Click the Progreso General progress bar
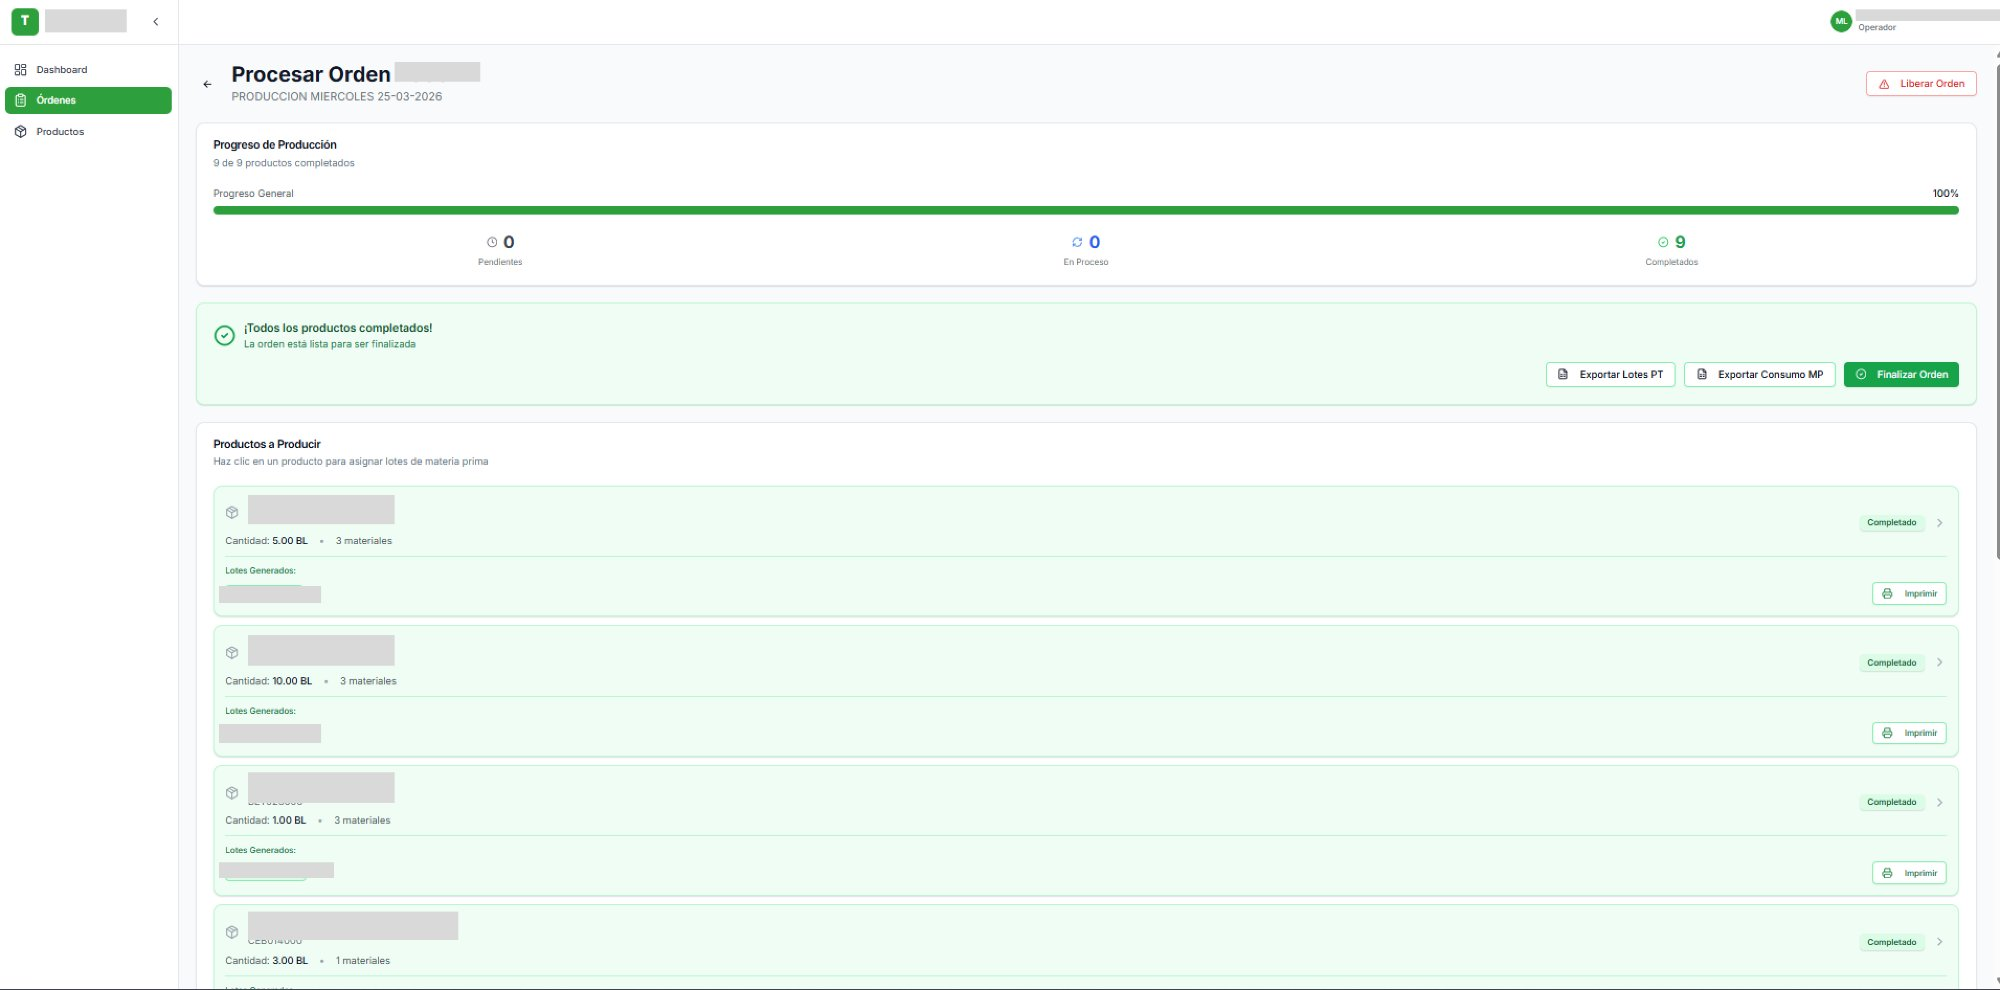 click(x=1085, y=211)
